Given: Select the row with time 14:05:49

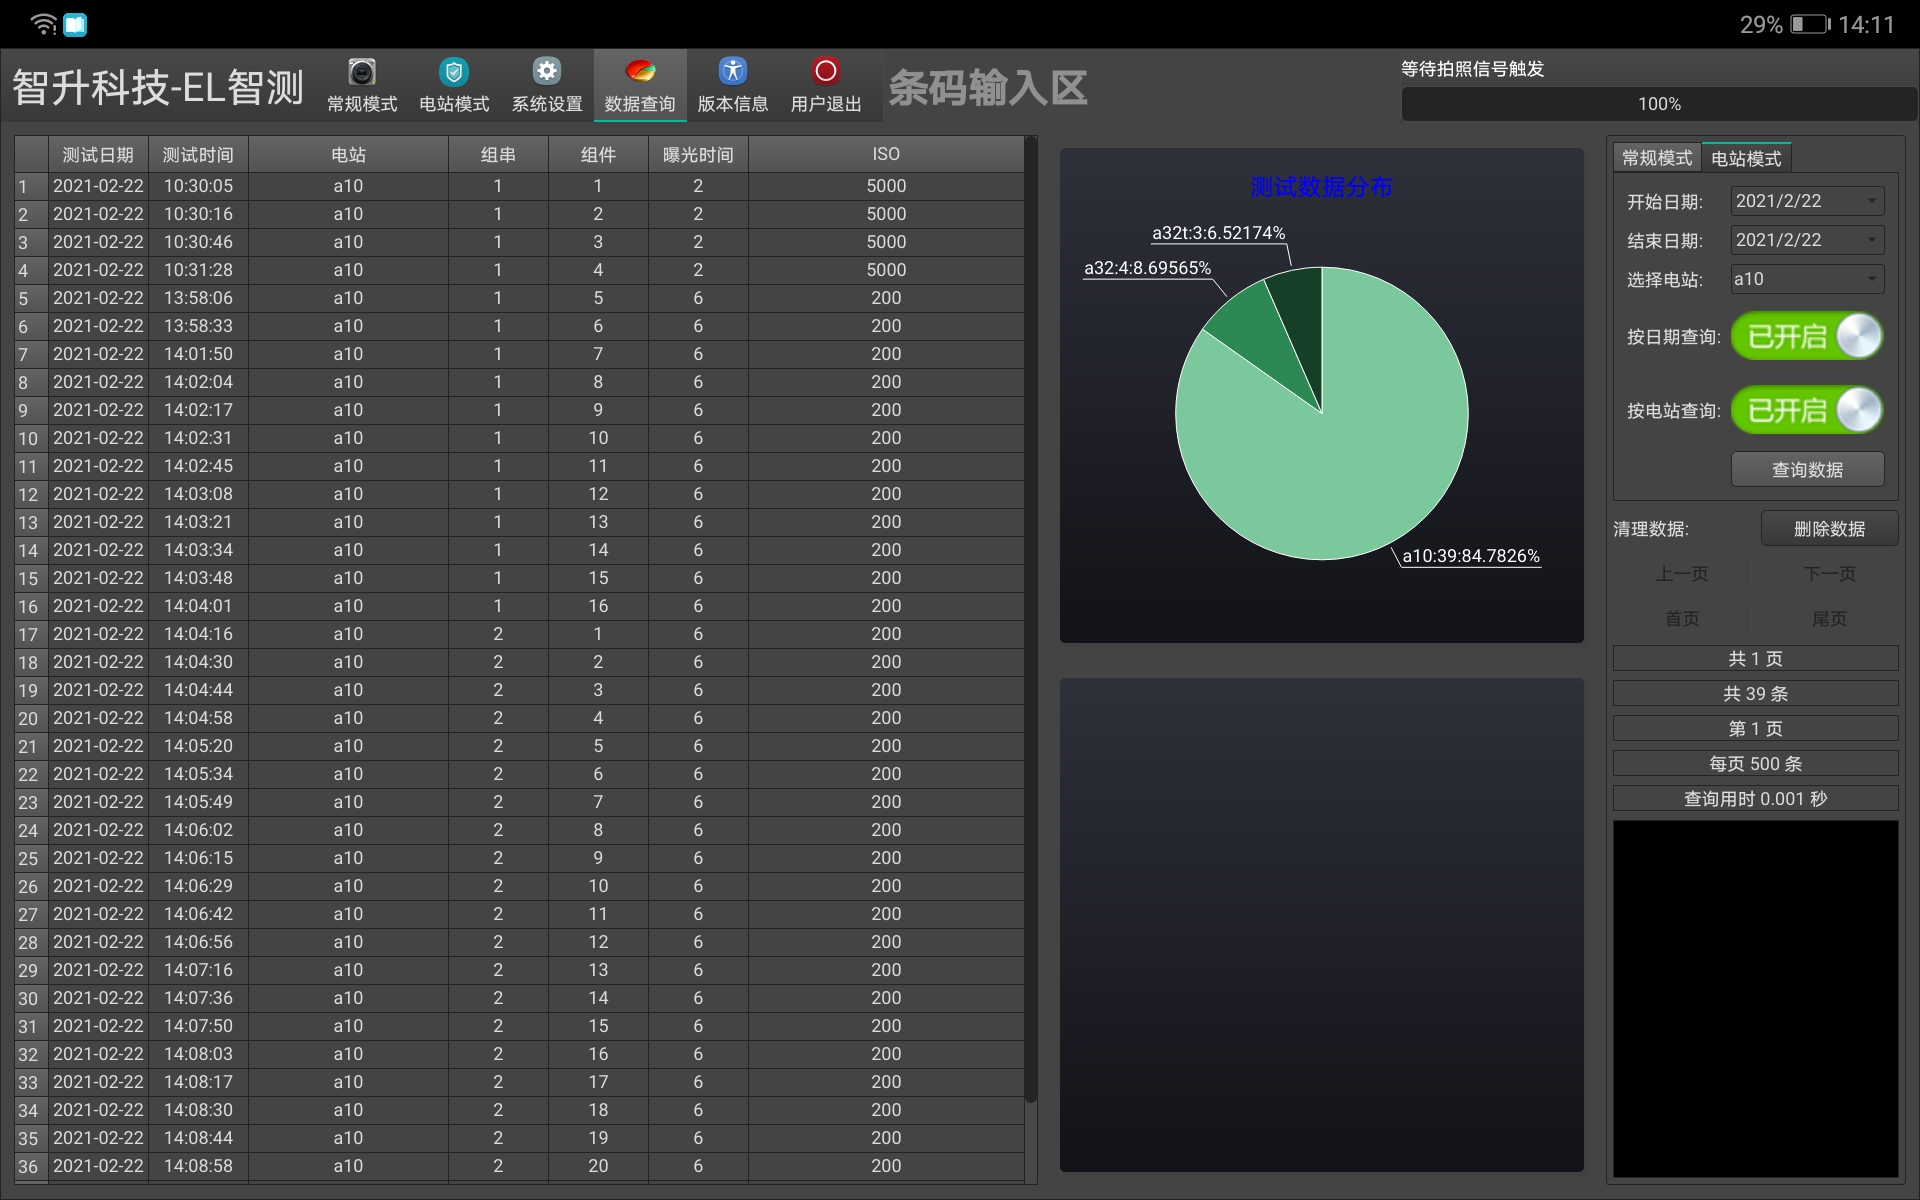Looking at the screenshot, I should [x=519, y=802].
